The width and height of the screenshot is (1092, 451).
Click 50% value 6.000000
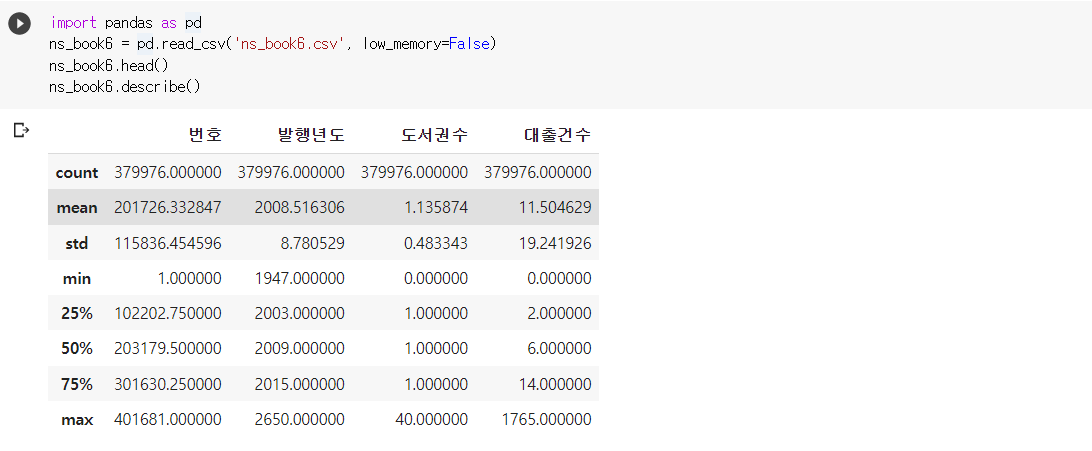[x=558, y=349]
